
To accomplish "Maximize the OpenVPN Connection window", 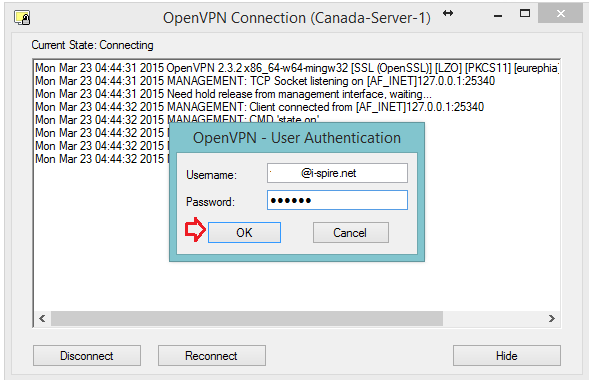I will (525, 14).
